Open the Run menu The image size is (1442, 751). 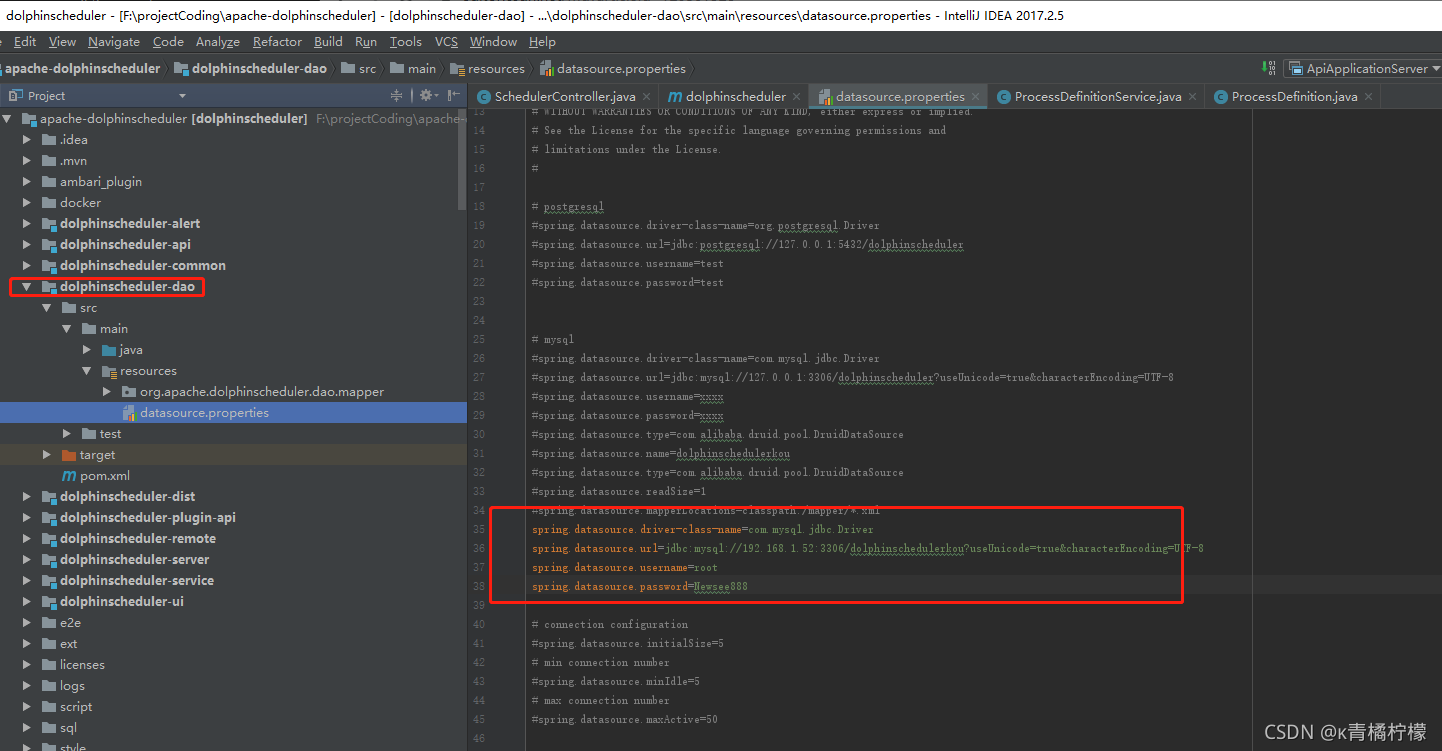pos(366,42)
